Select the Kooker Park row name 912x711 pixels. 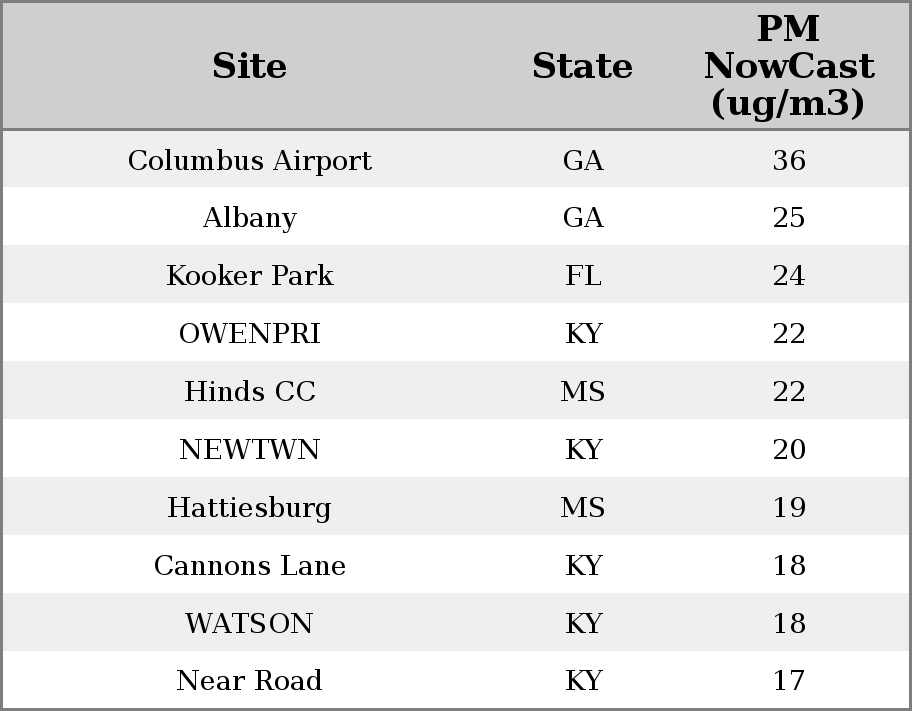[249, 276]
